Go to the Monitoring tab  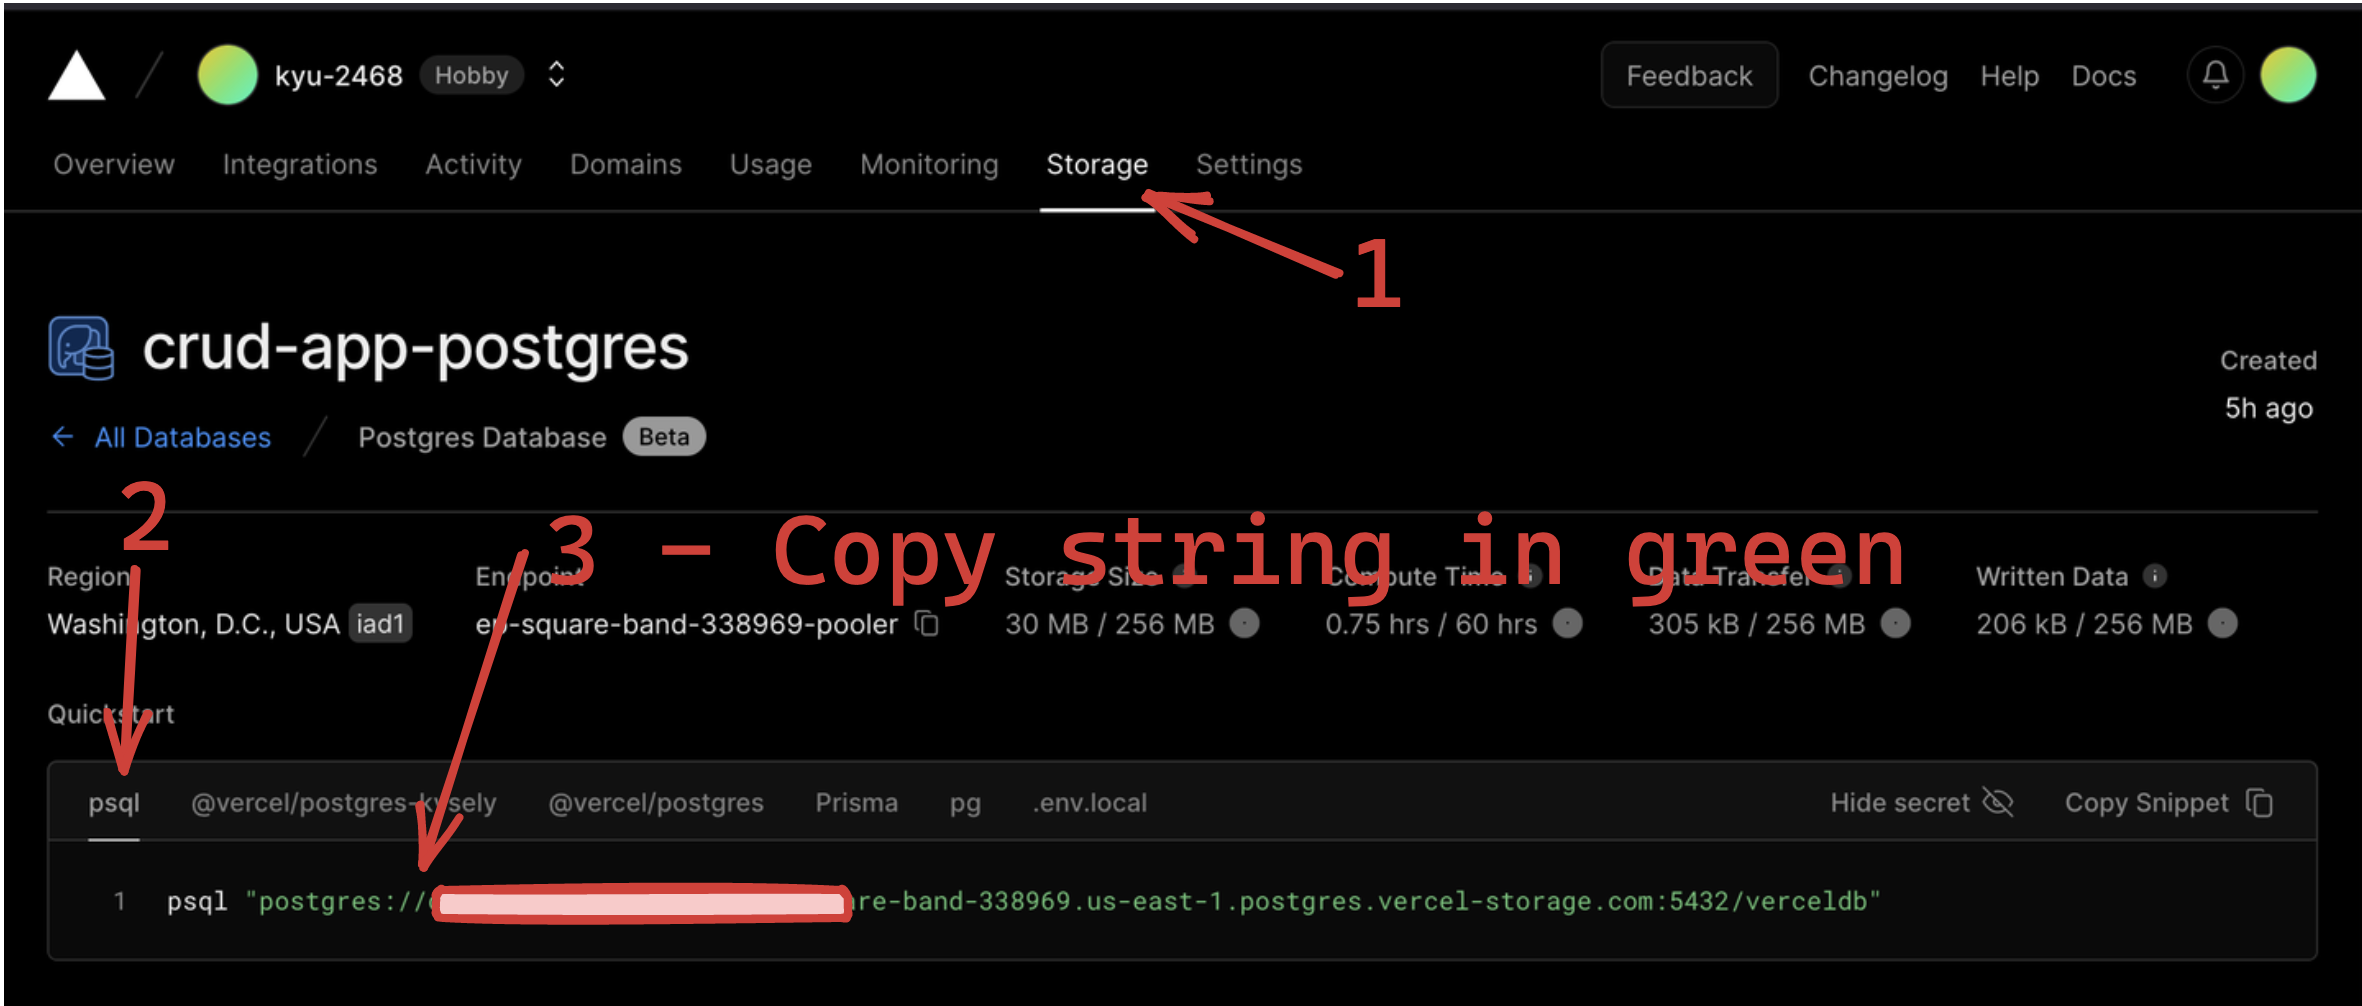[929, 164]
